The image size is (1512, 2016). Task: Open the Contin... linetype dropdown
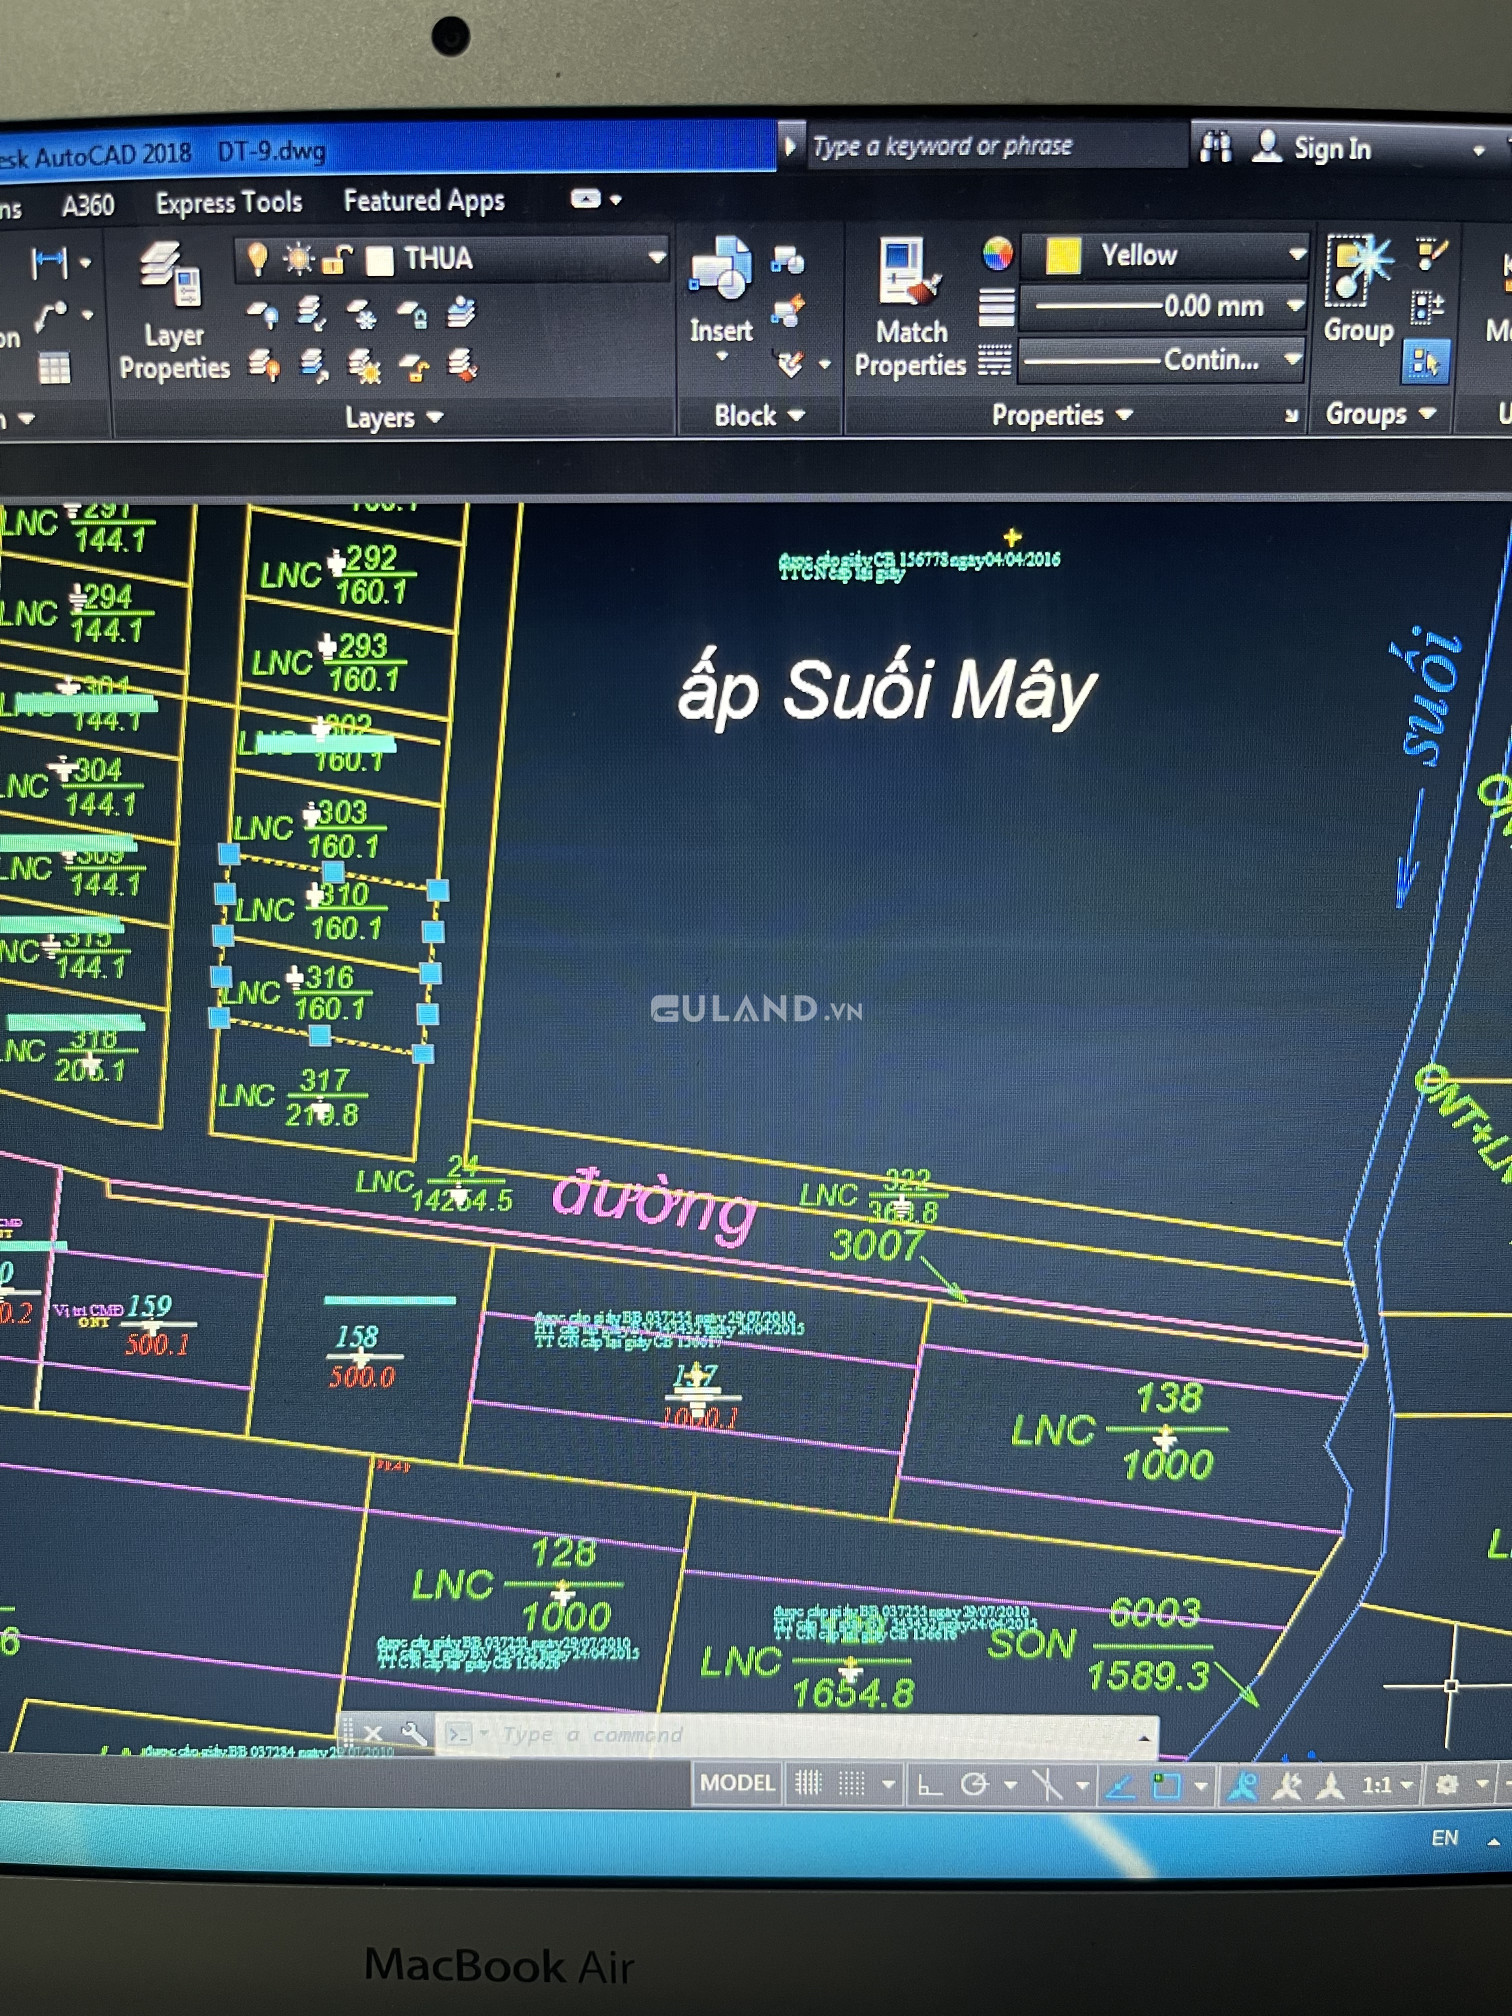(1293, 358)
